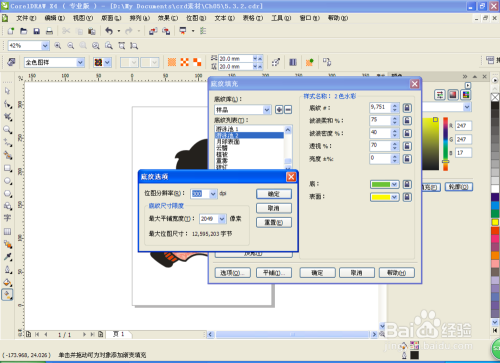Toggle the lock for 底纹 # value

407,108
